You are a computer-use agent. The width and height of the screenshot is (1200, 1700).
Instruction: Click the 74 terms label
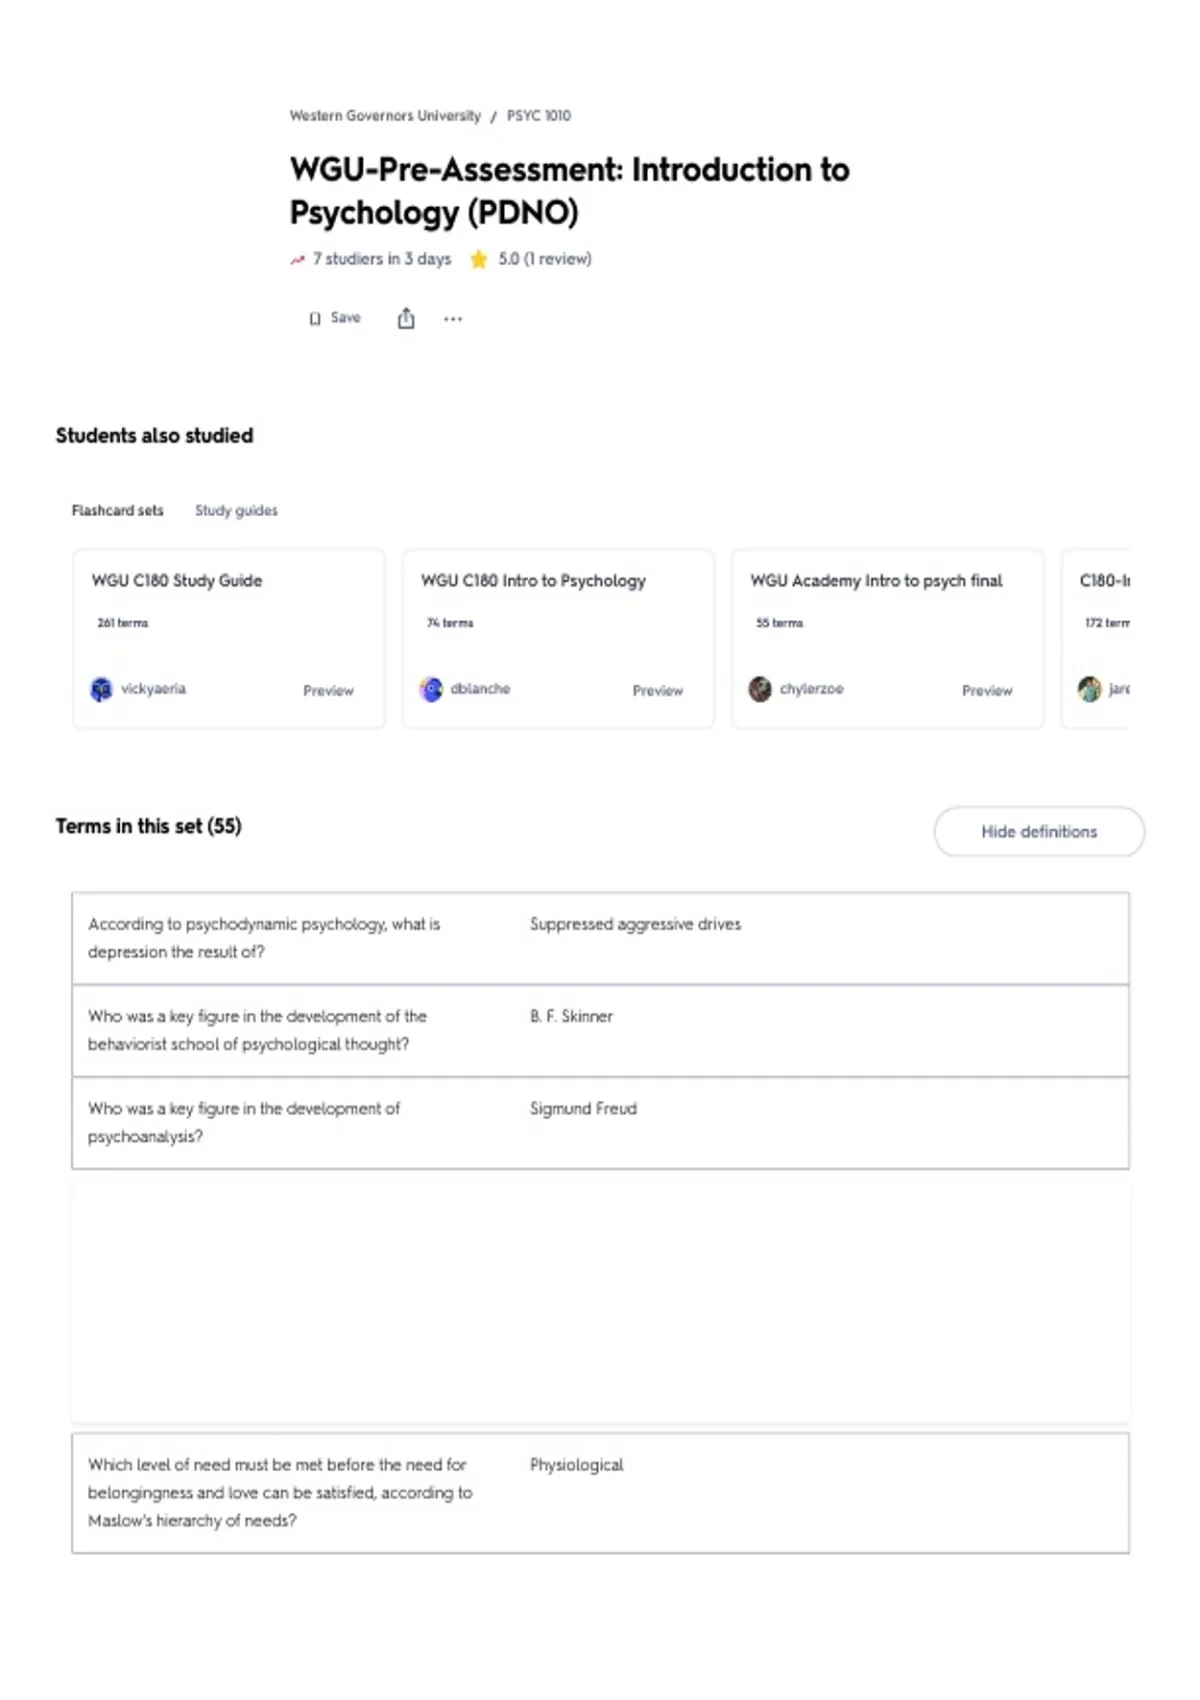(x=450, y=622)
